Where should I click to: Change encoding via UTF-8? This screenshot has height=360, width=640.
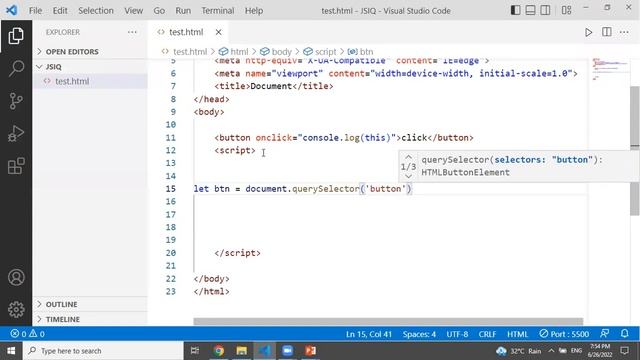(457, 334)
